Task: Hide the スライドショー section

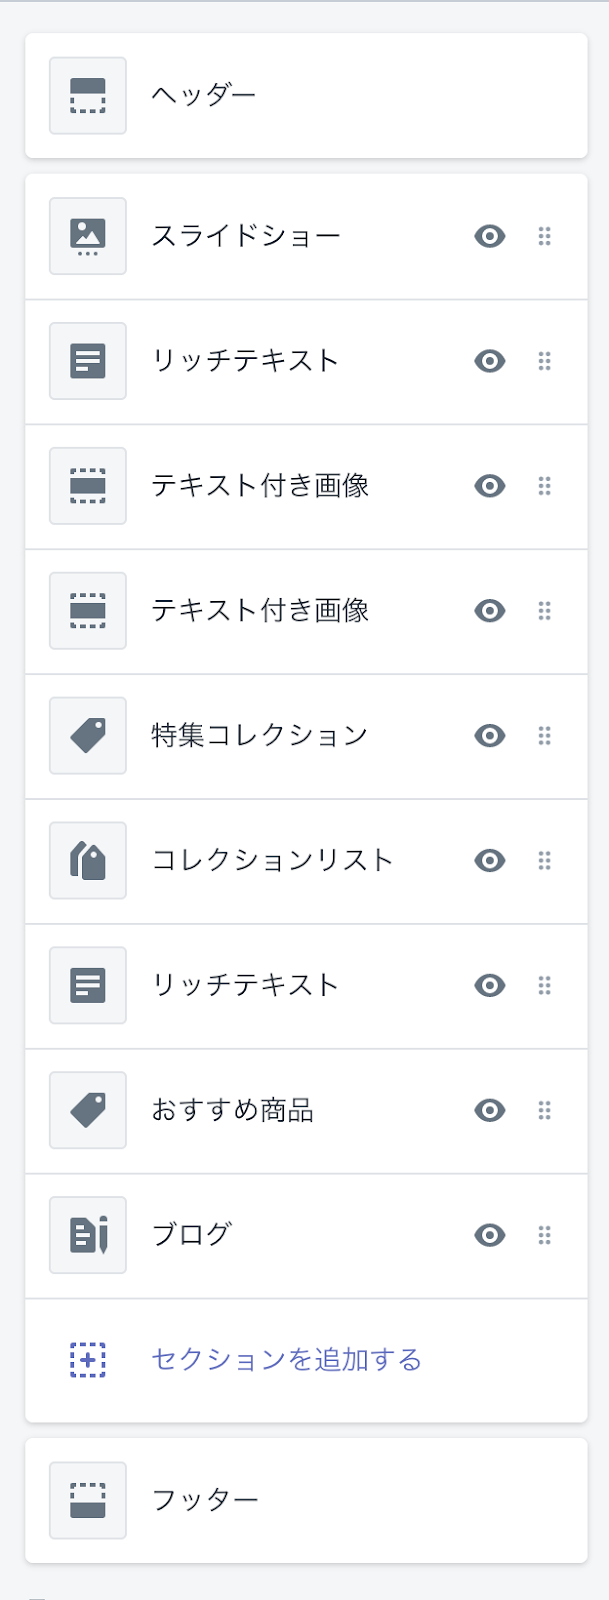Action: pos(490,236)
